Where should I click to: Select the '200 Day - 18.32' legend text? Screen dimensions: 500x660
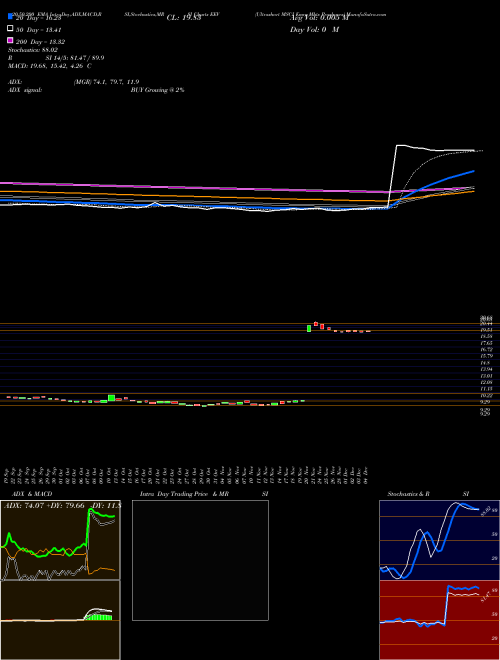pyautogui.click(x=41, y=42)
